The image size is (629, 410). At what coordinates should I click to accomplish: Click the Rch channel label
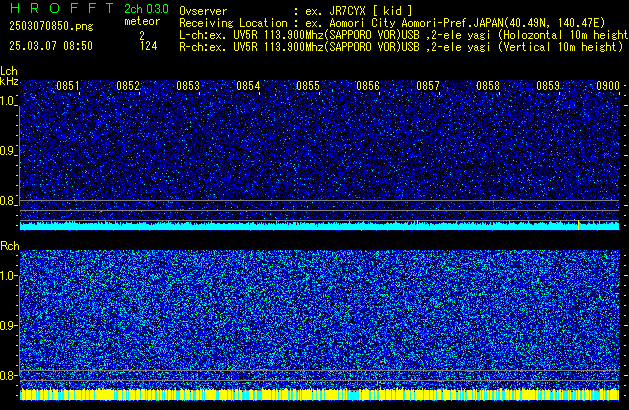[10, 246]
